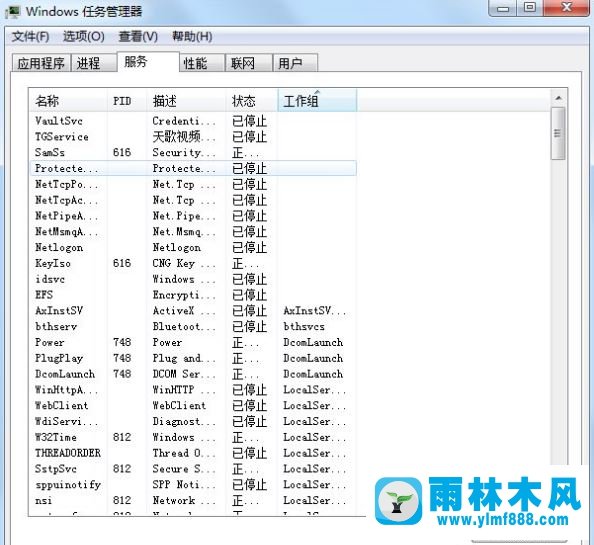
Task: Maximize the Task Manager window
Action: pos(530,8)
